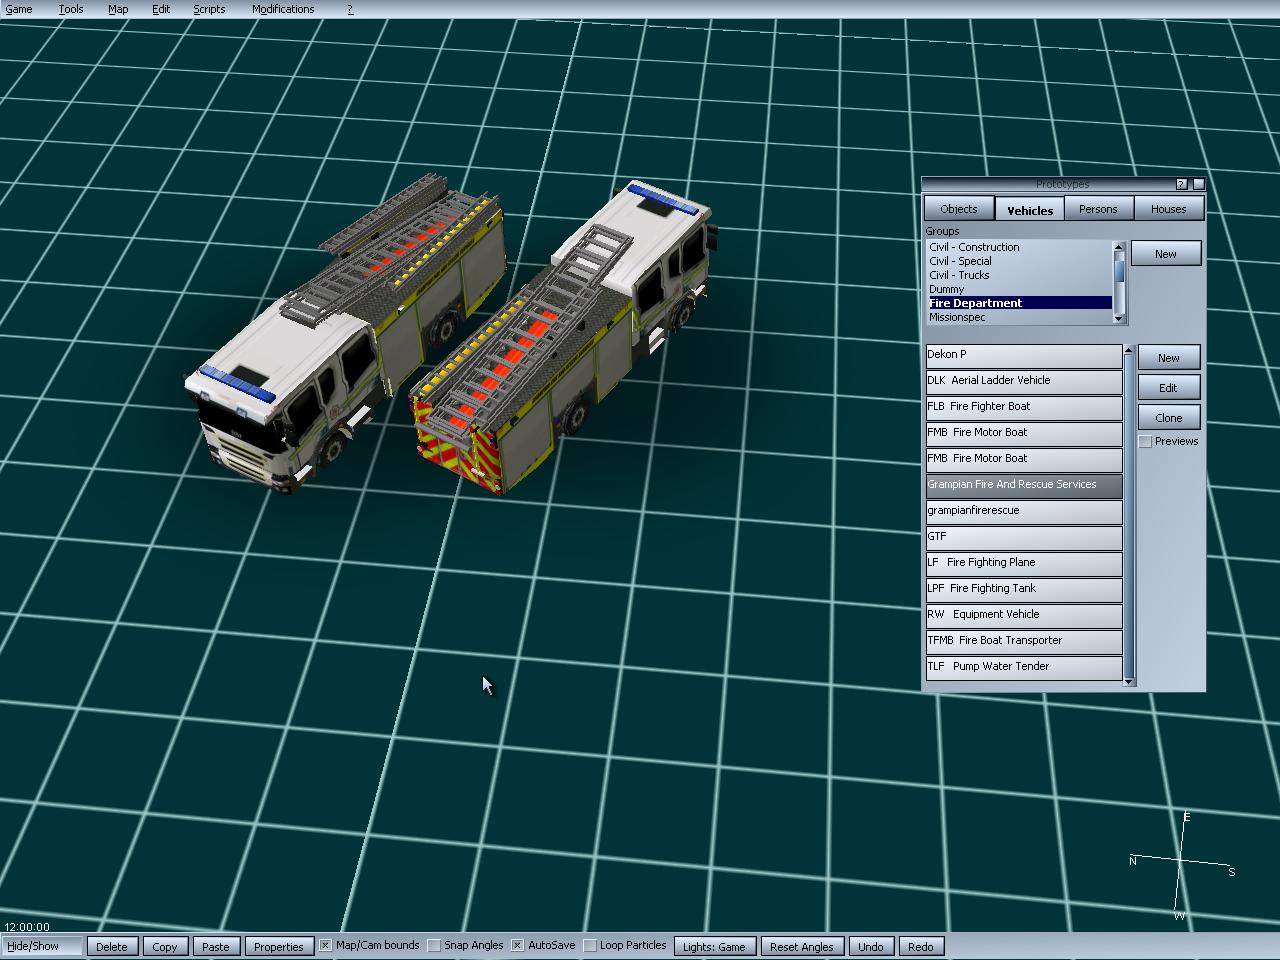Click the Delete button

click(112, 946)
